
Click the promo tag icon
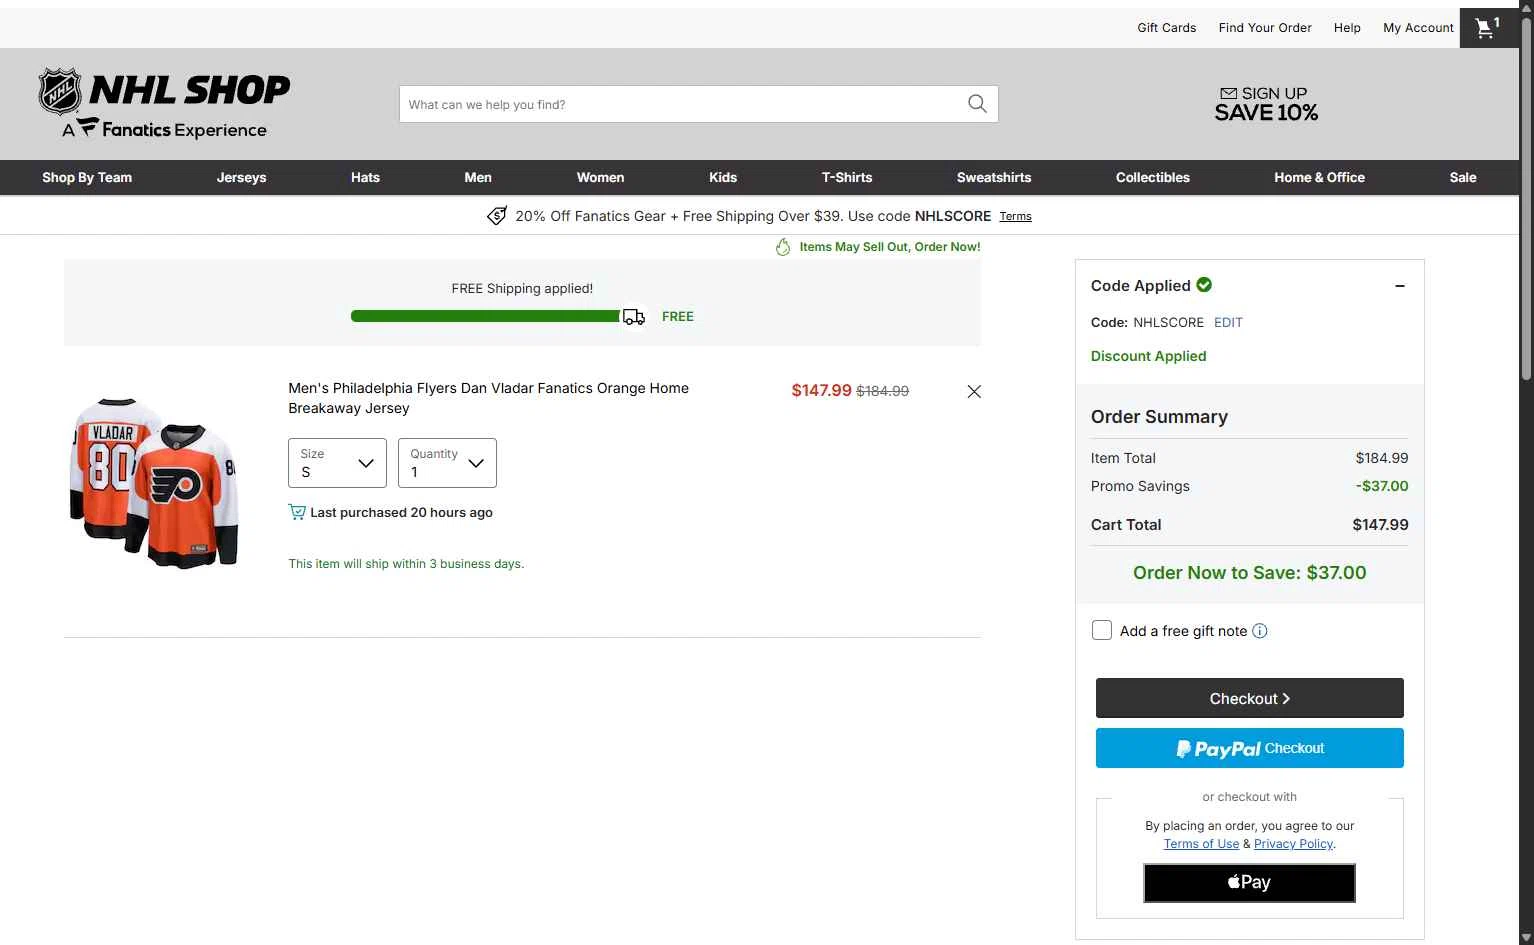point(497,216)
